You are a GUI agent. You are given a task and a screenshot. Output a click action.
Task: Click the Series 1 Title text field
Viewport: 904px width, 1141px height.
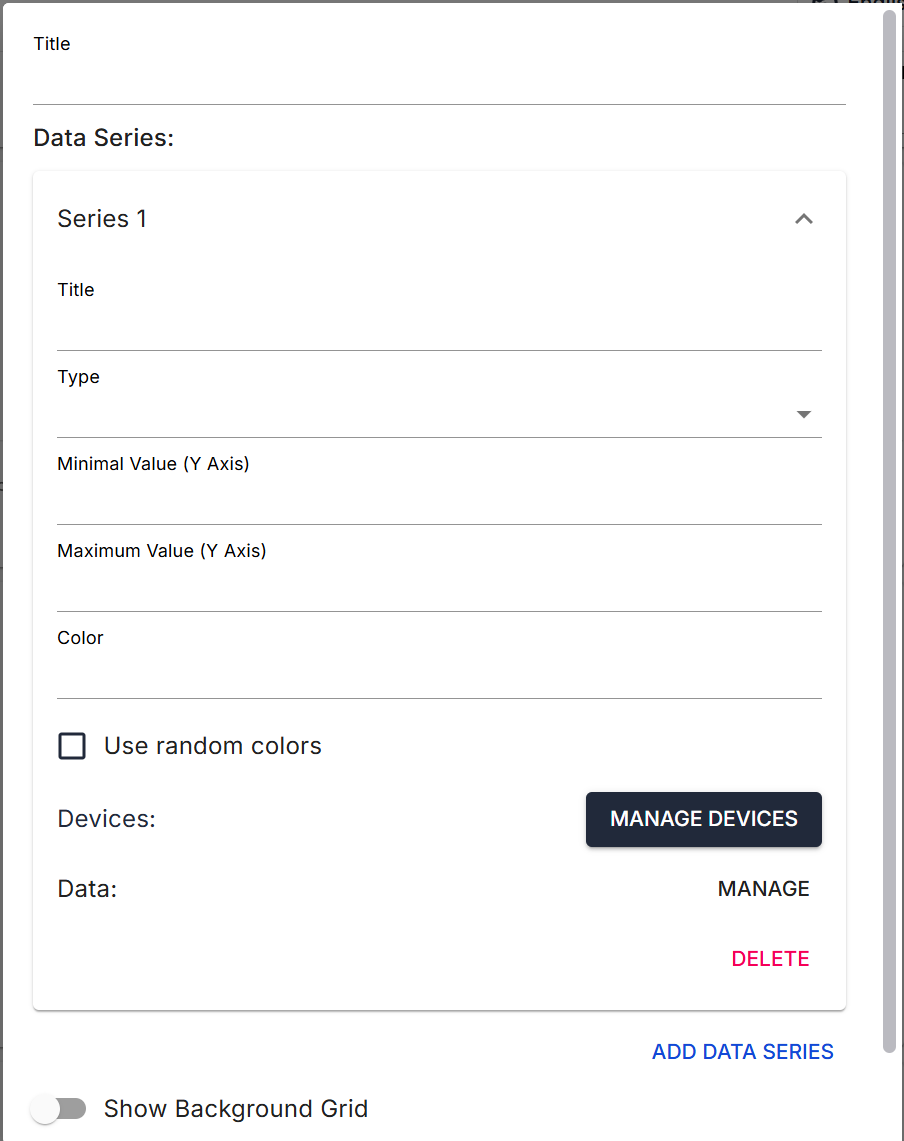click(439, 328)
